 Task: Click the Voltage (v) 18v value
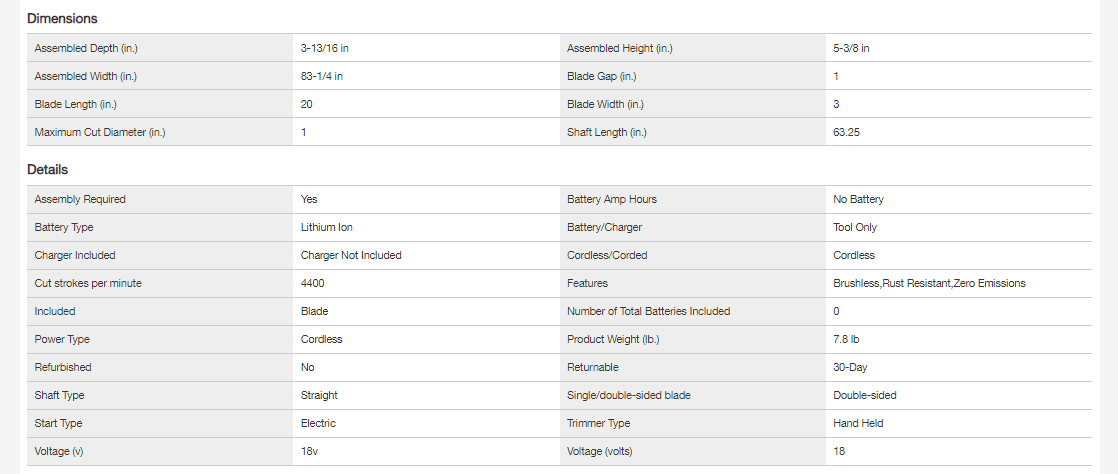coord(309,451)
